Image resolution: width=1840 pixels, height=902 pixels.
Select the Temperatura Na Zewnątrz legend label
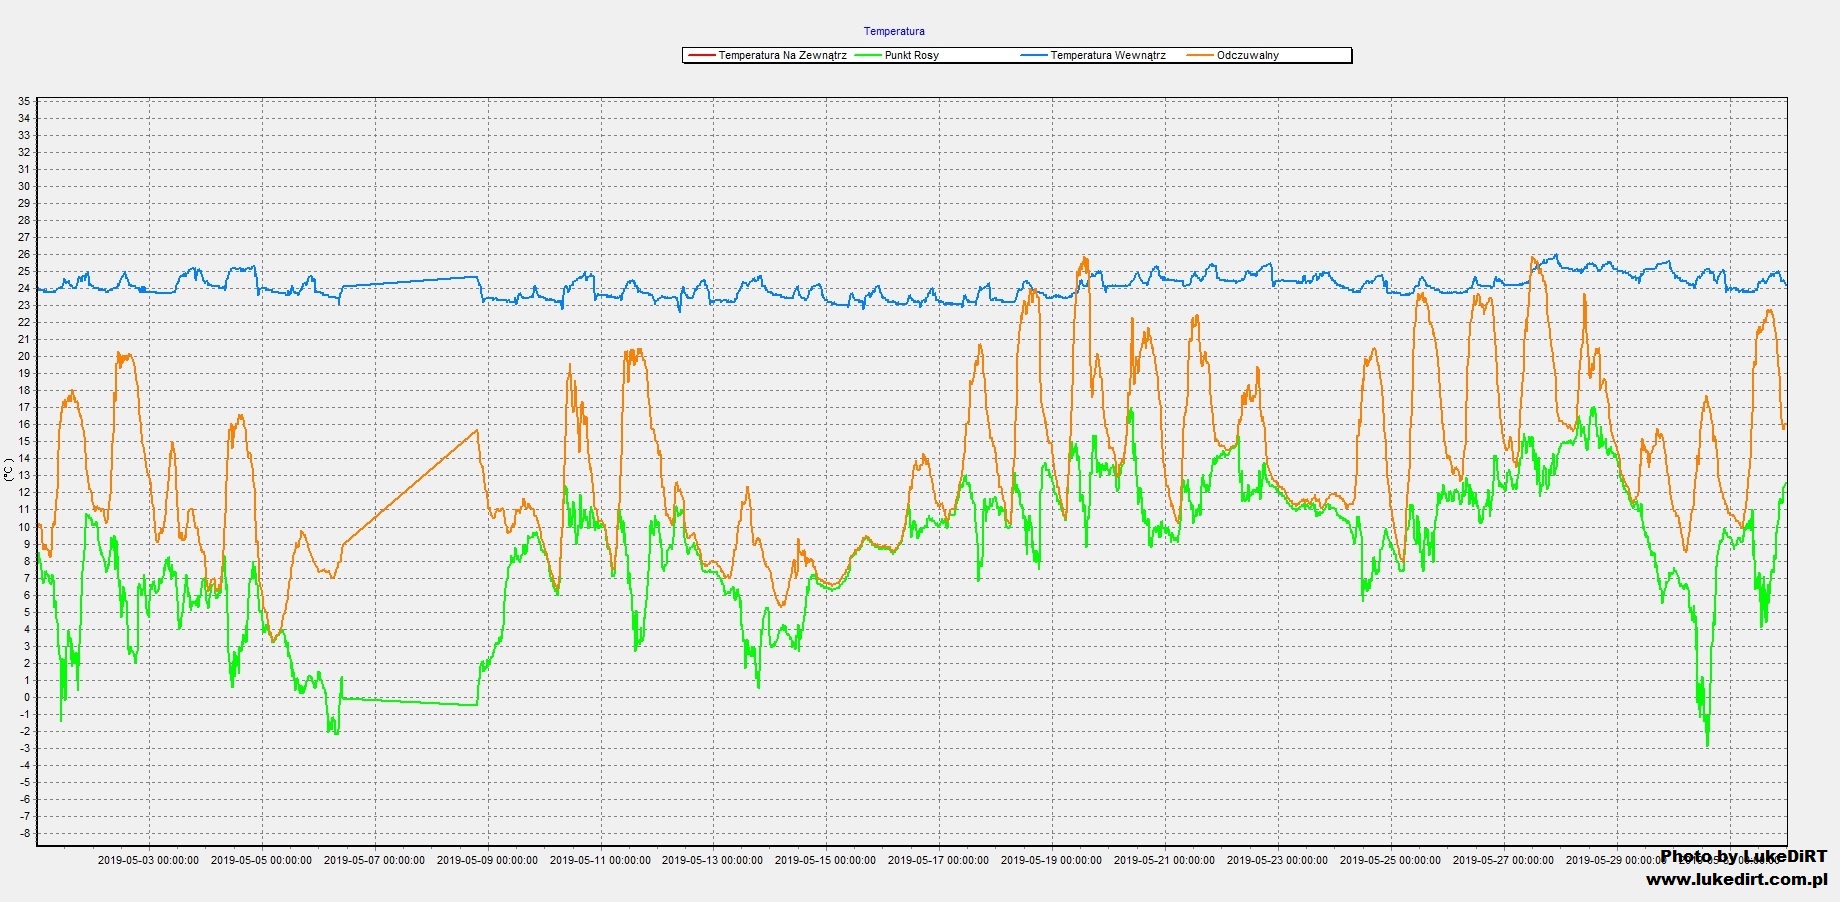click(x=782, y=56)
